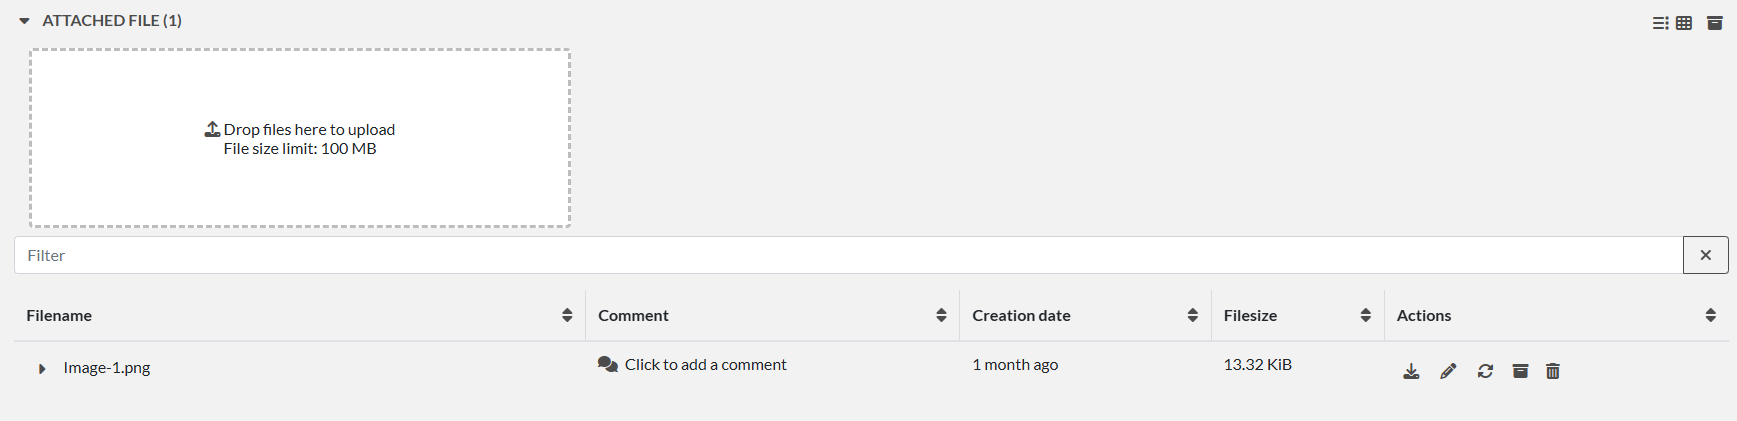The image size is (1737, 421).
Task: Click the 'Click to add a comment' text
Action: click(x=706, y=364)
